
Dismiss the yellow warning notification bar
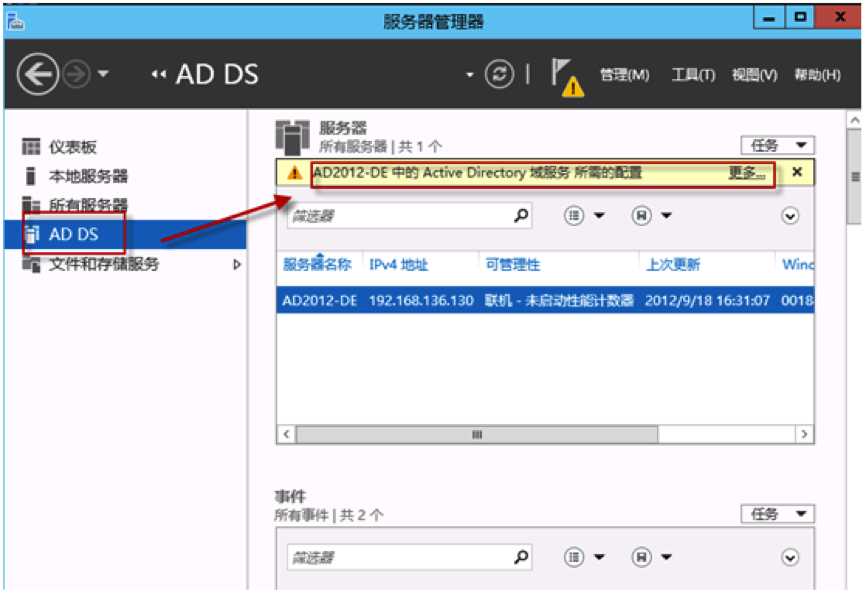coord(797,172)
